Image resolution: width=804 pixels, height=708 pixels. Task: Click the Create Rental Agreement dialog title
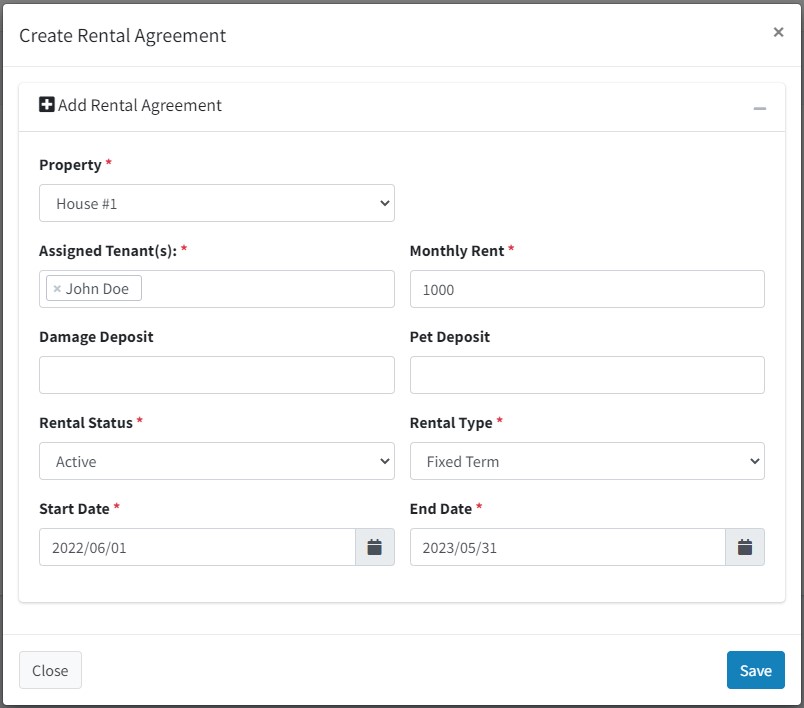[123, 35]
